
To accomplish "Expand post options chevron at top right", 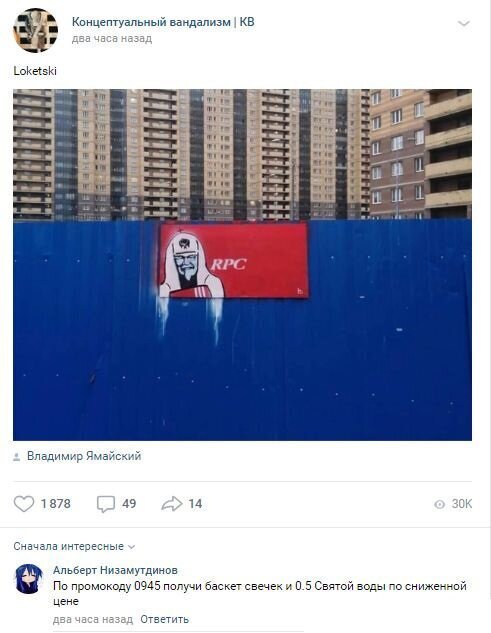I will pyautogui.click(x=464, y=23).
